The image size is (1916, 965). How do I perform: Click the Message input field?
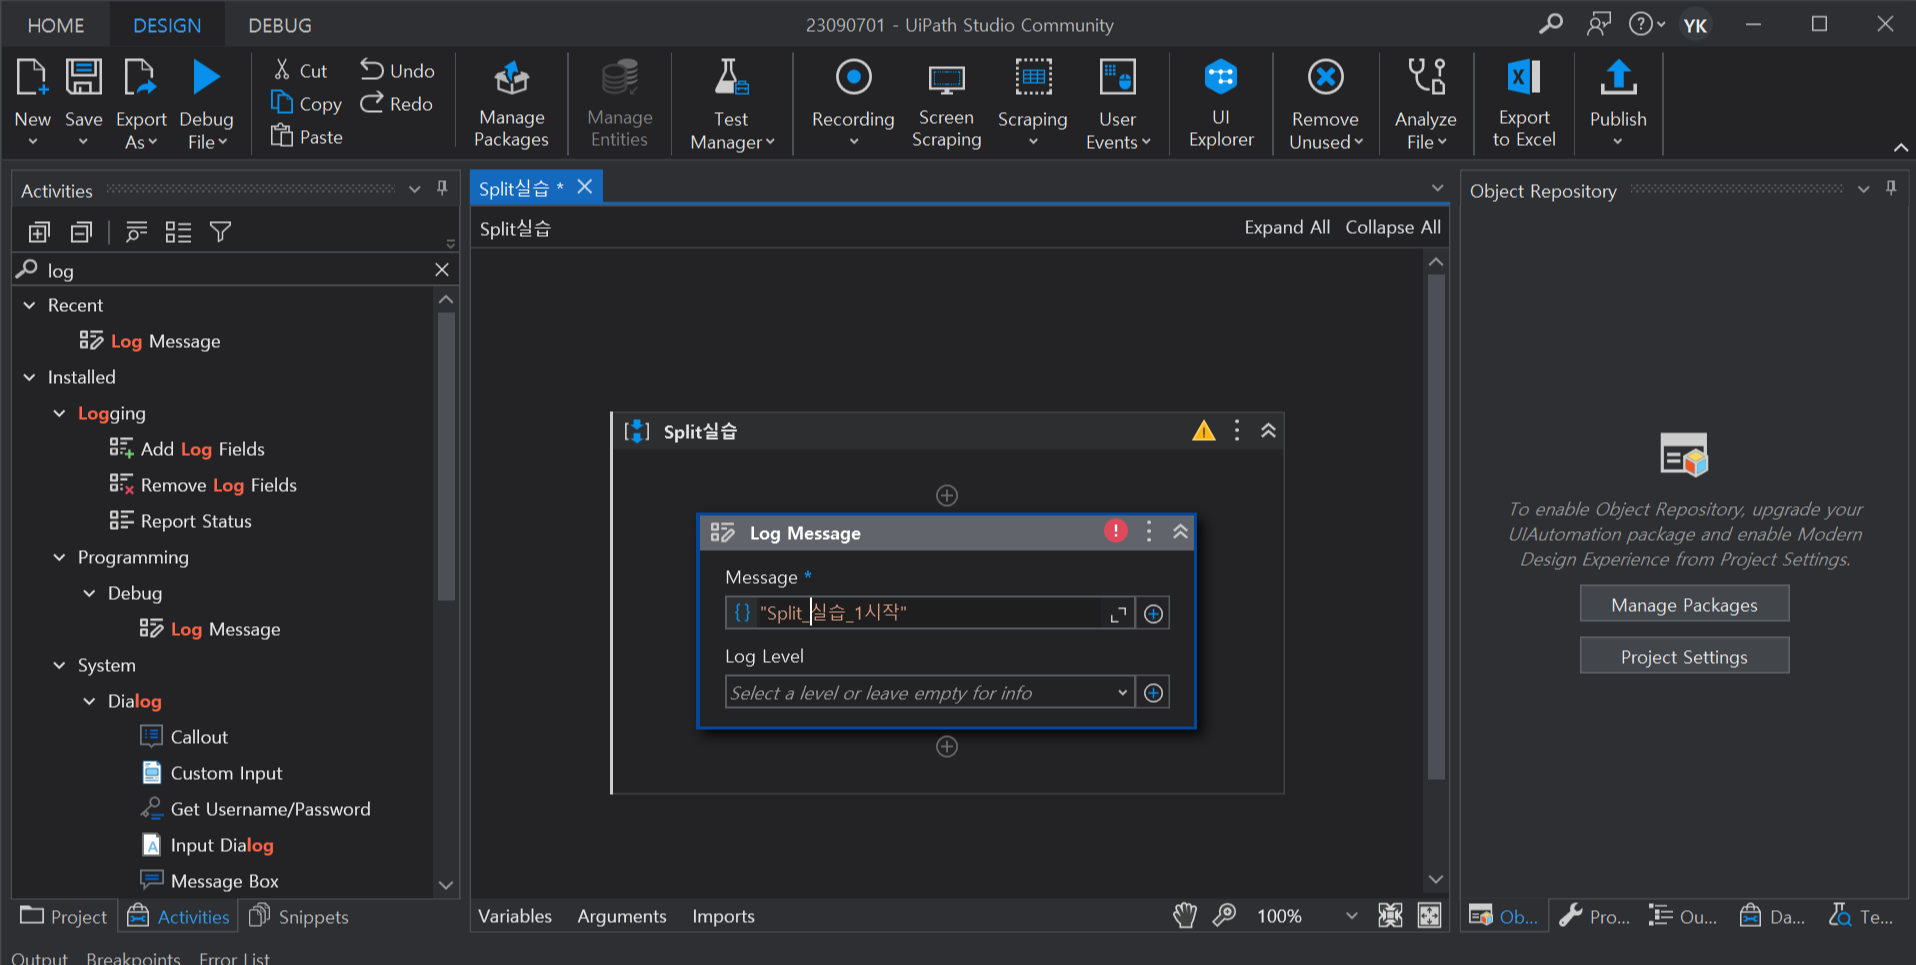(929, 613)
